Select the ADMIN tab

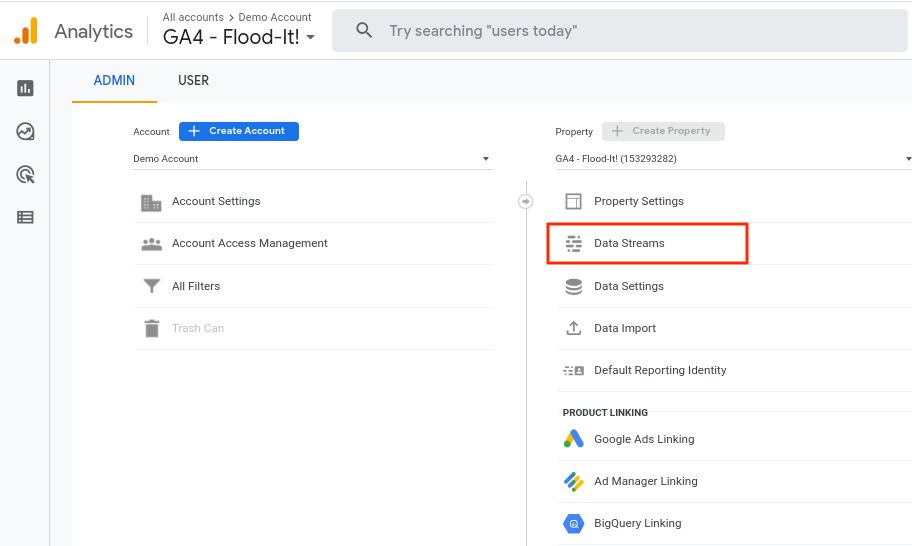tap(114, 81)
